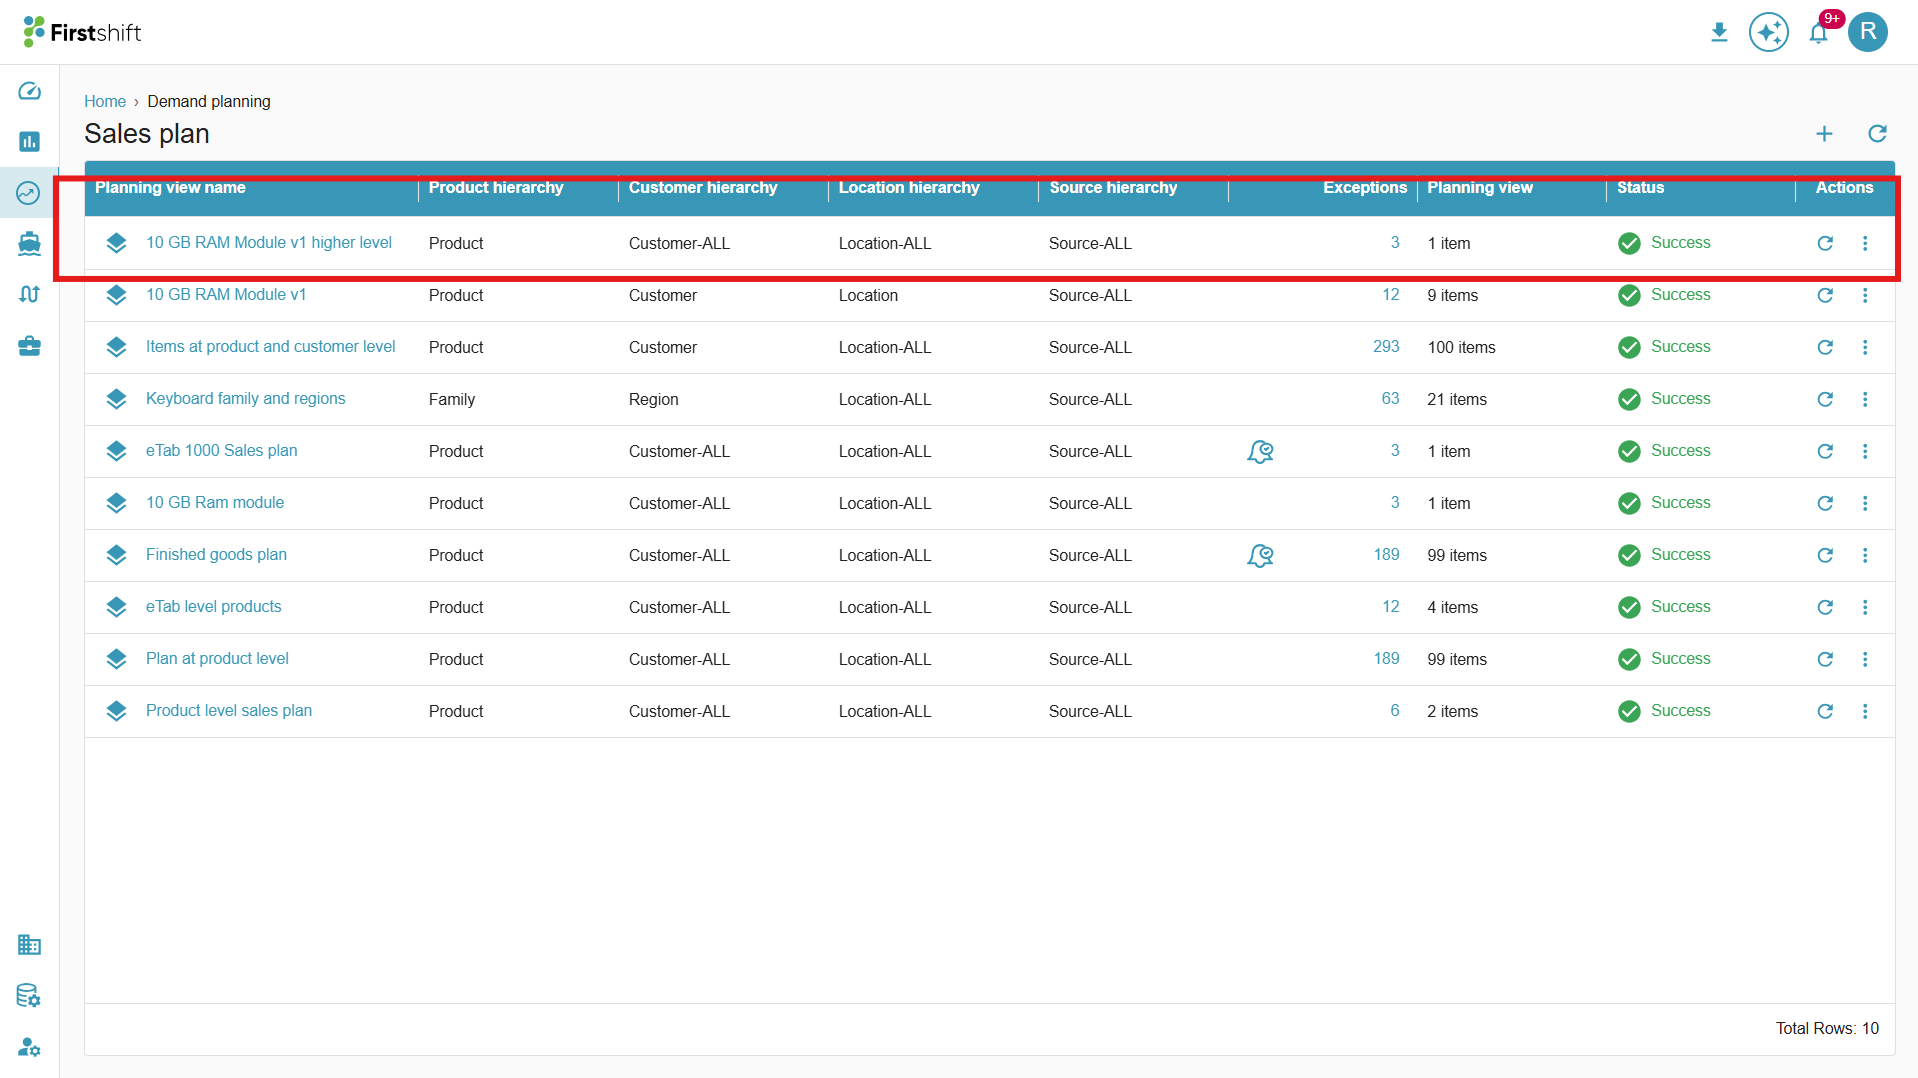Open the ship logistics sidebar icon
Screen dimensions: 1918x1078
tap(29, 243)
